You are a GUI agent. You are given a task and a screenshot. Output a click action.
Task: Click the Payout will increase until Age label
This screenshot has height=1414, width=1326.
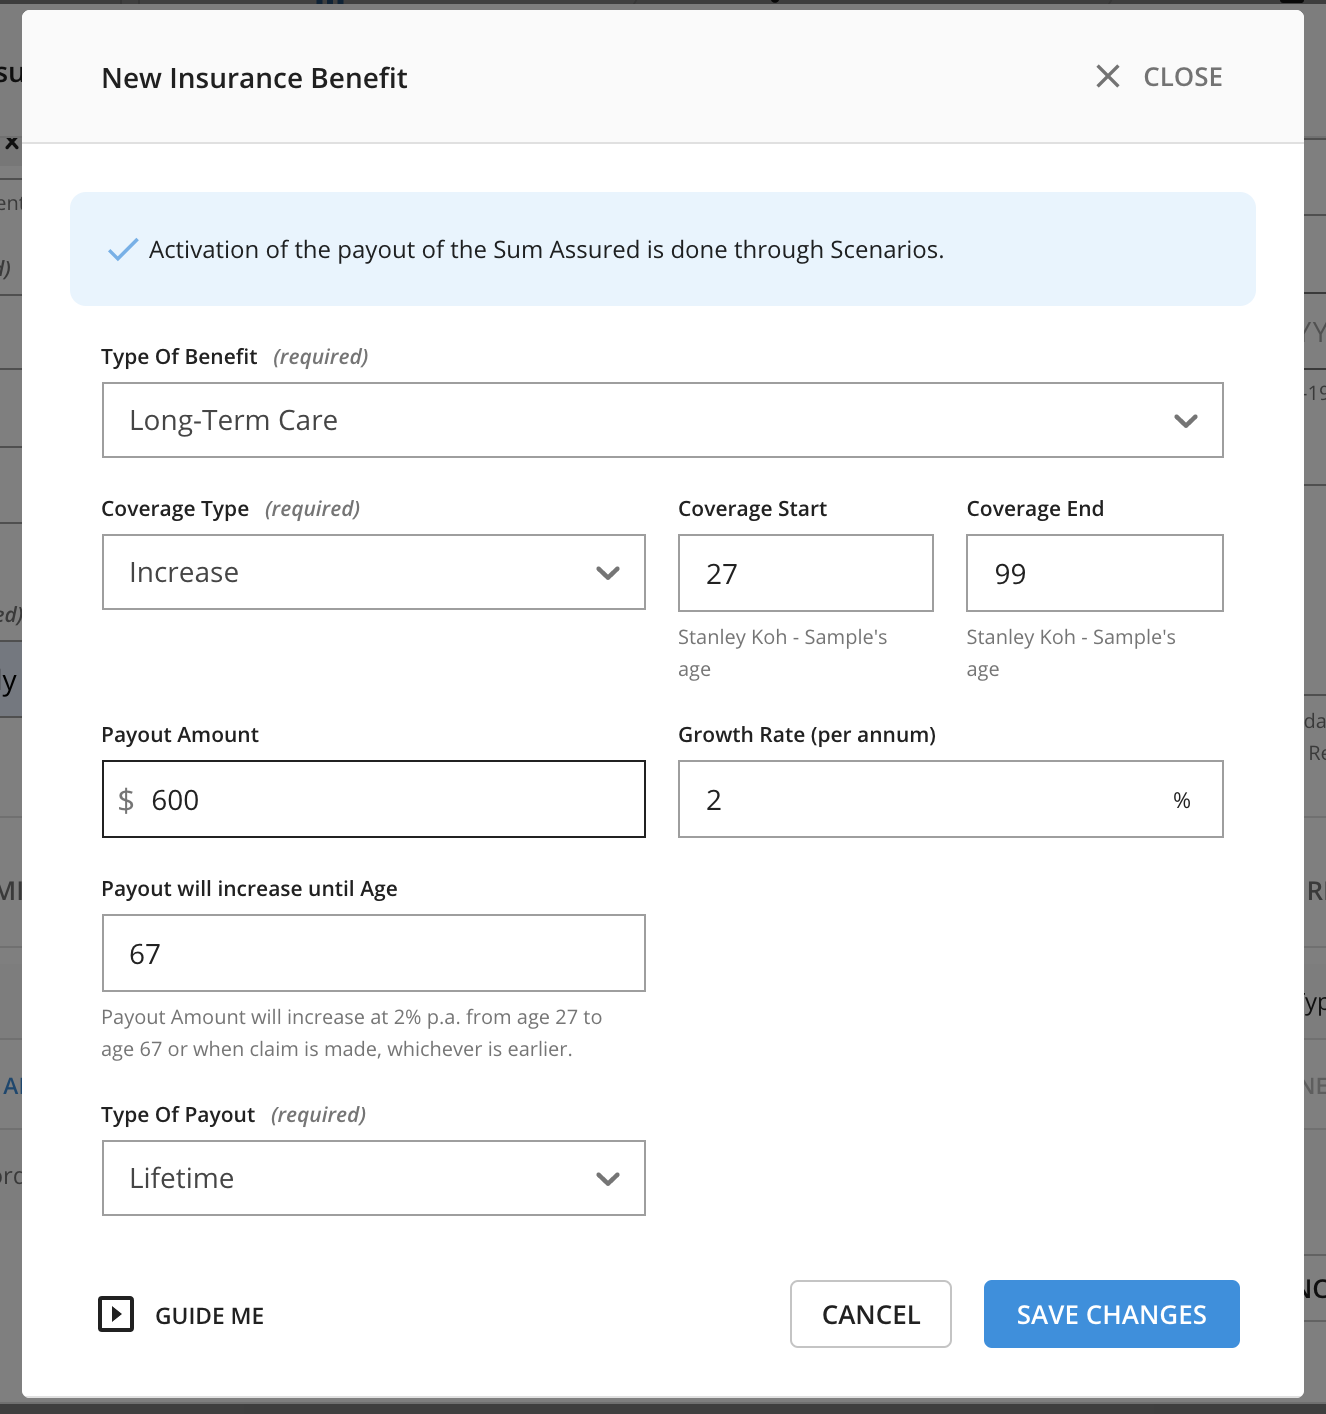click(x=249, y=889)
